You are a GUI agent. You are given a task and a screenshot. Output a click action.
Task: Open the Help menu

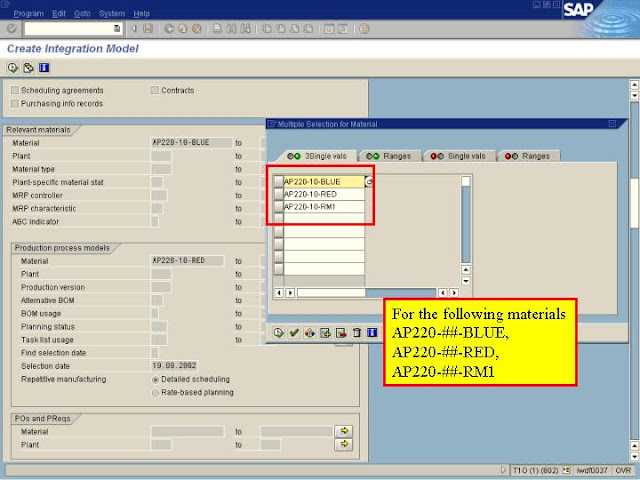[142, 13]
